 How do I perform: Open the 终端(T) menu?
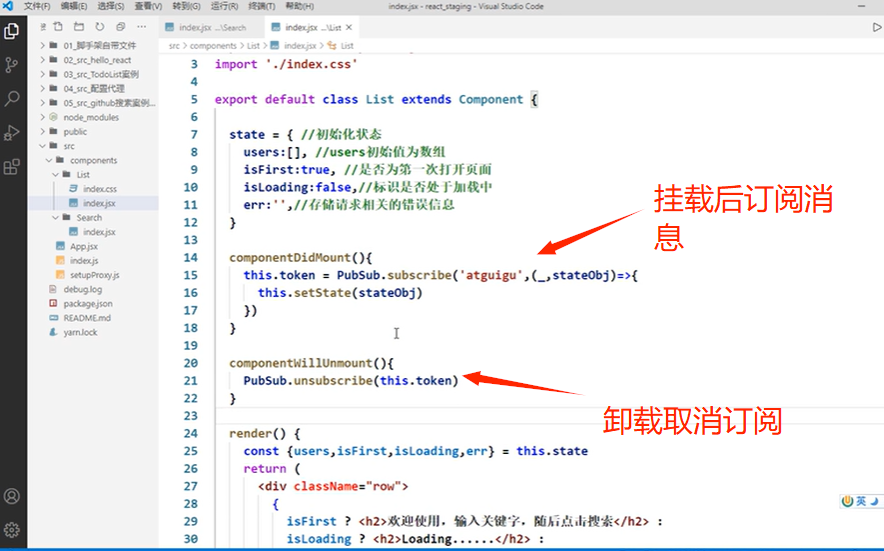click(x=262, y=6)
